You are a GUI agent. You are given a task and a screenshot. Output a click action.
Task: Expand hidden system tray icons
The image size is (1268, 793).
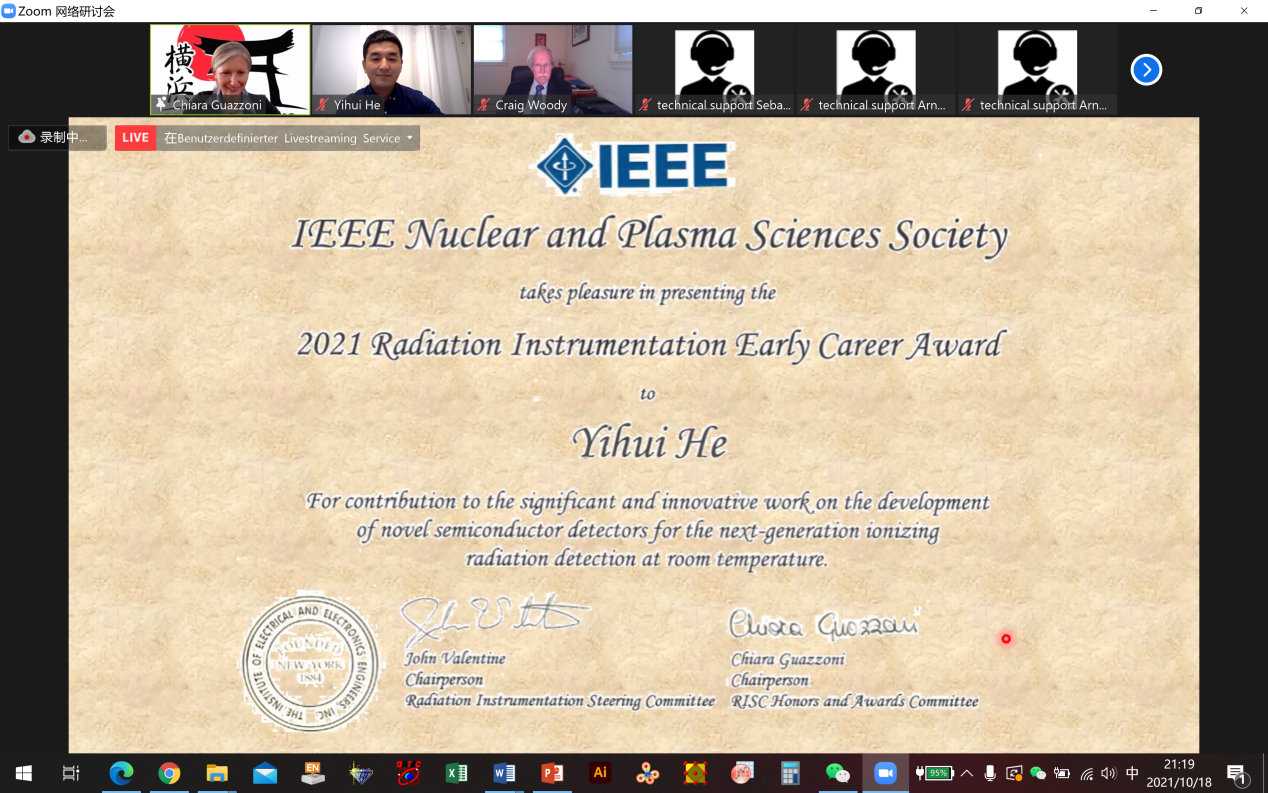[x=967, y=773]
